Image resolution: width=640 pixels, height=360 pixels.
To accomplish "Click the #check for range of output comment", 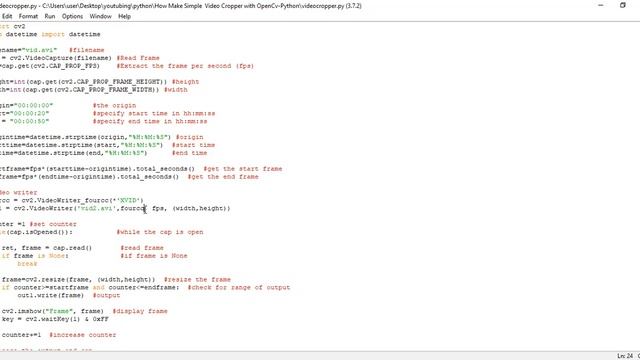I will [x=239, y=287].
